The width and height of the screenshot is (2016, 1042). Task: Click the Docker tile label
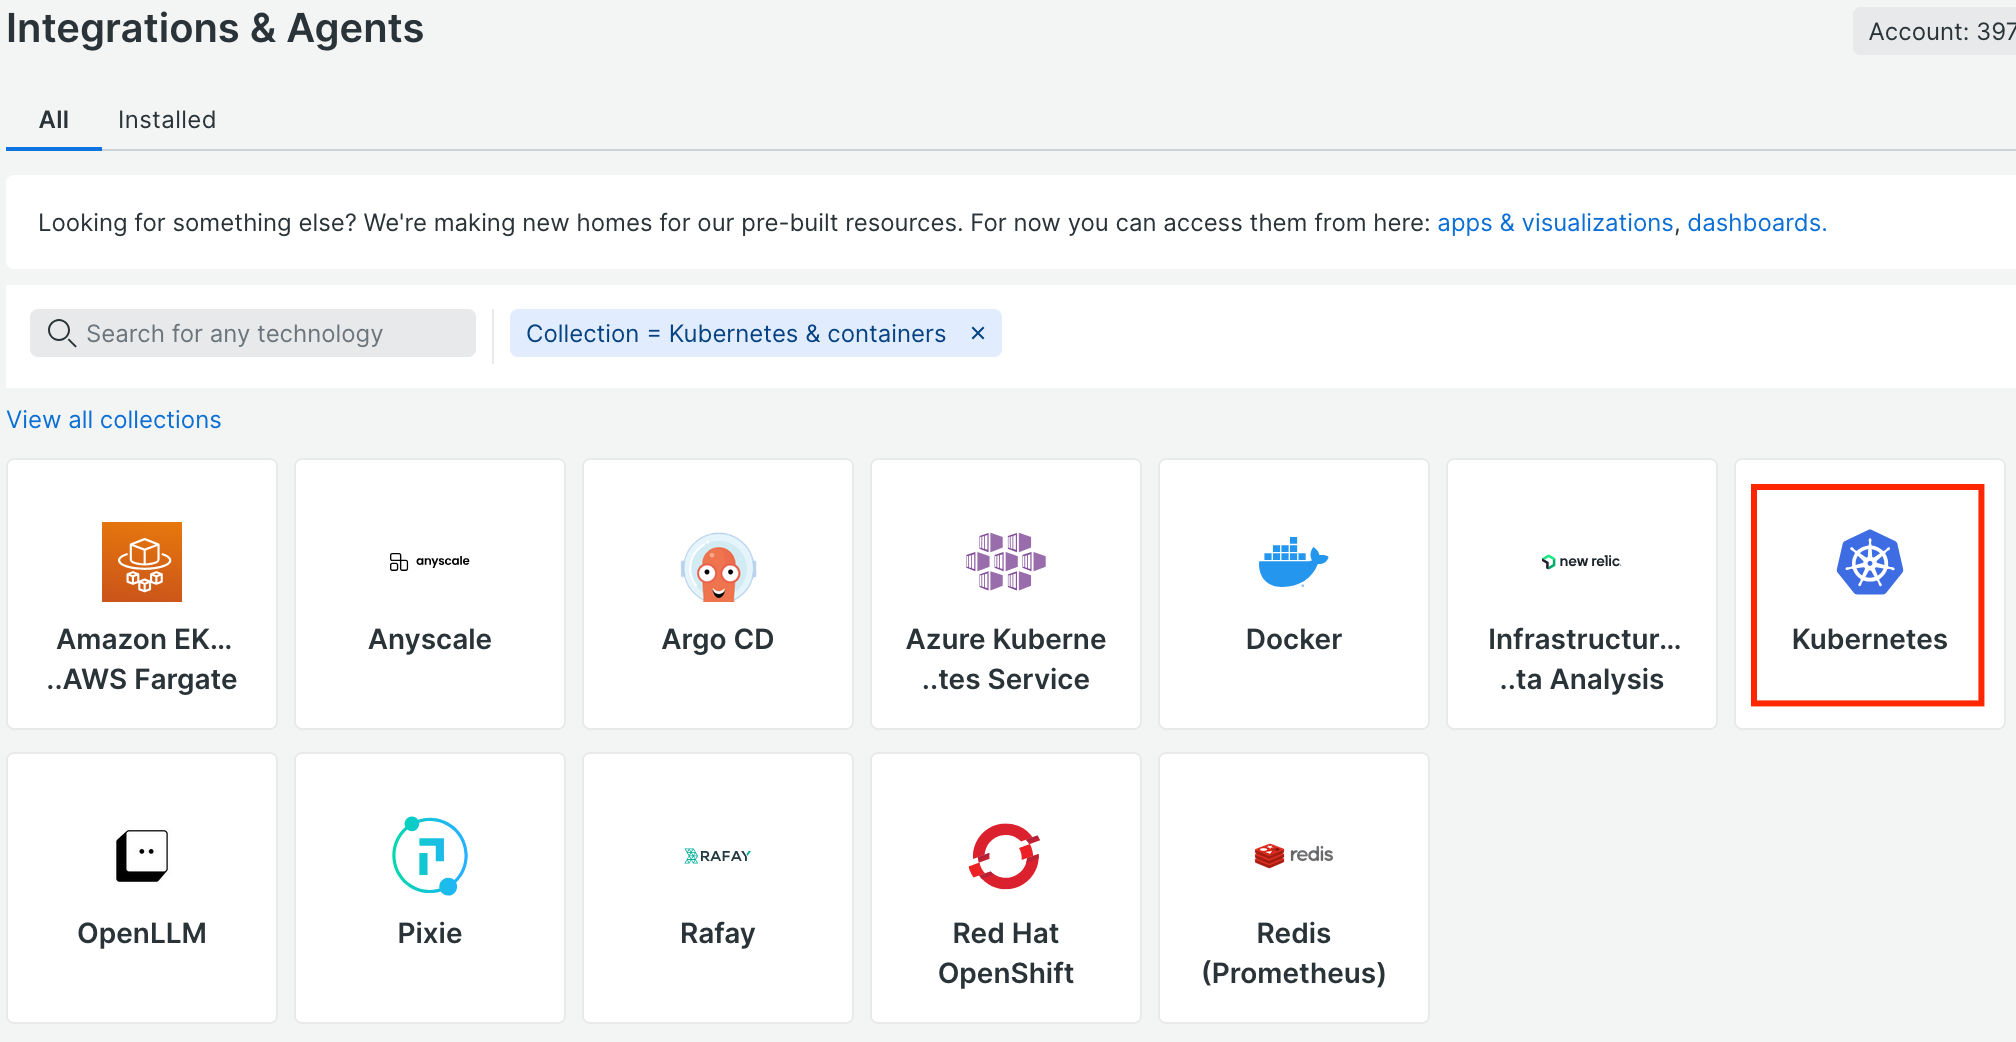[1294, 640]
